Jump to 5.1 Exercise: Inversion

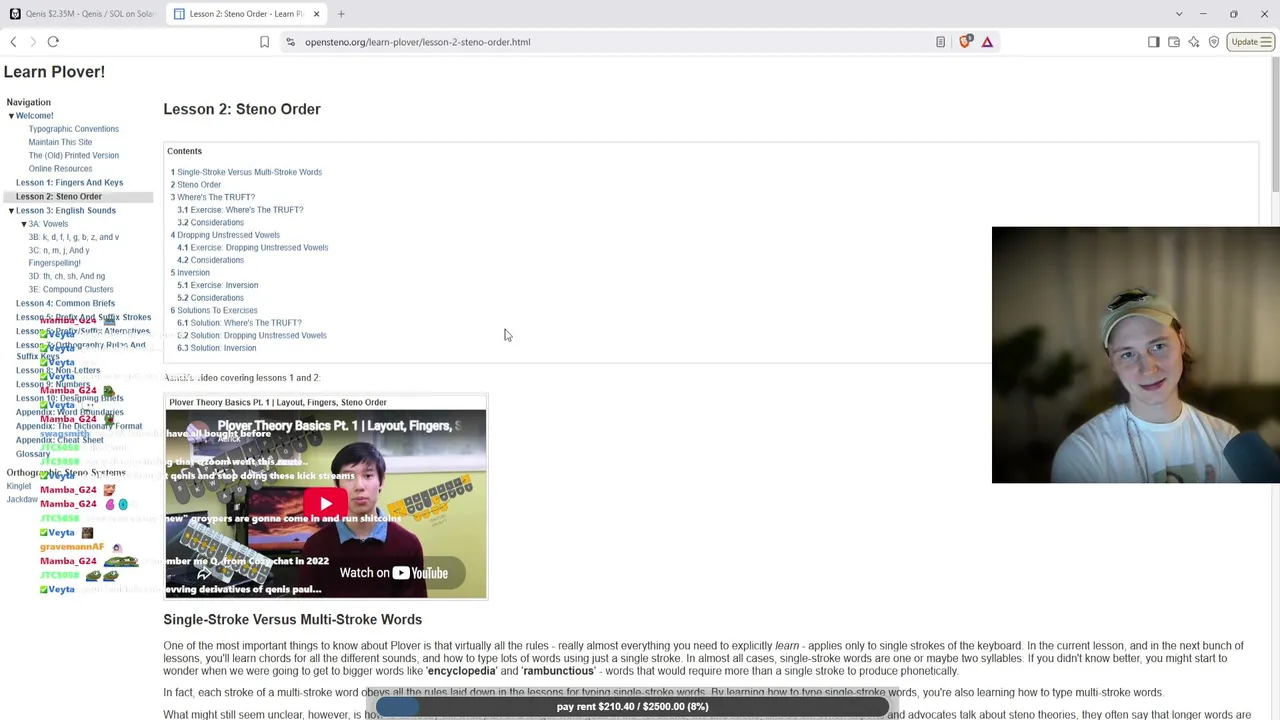tap(217, 285)
